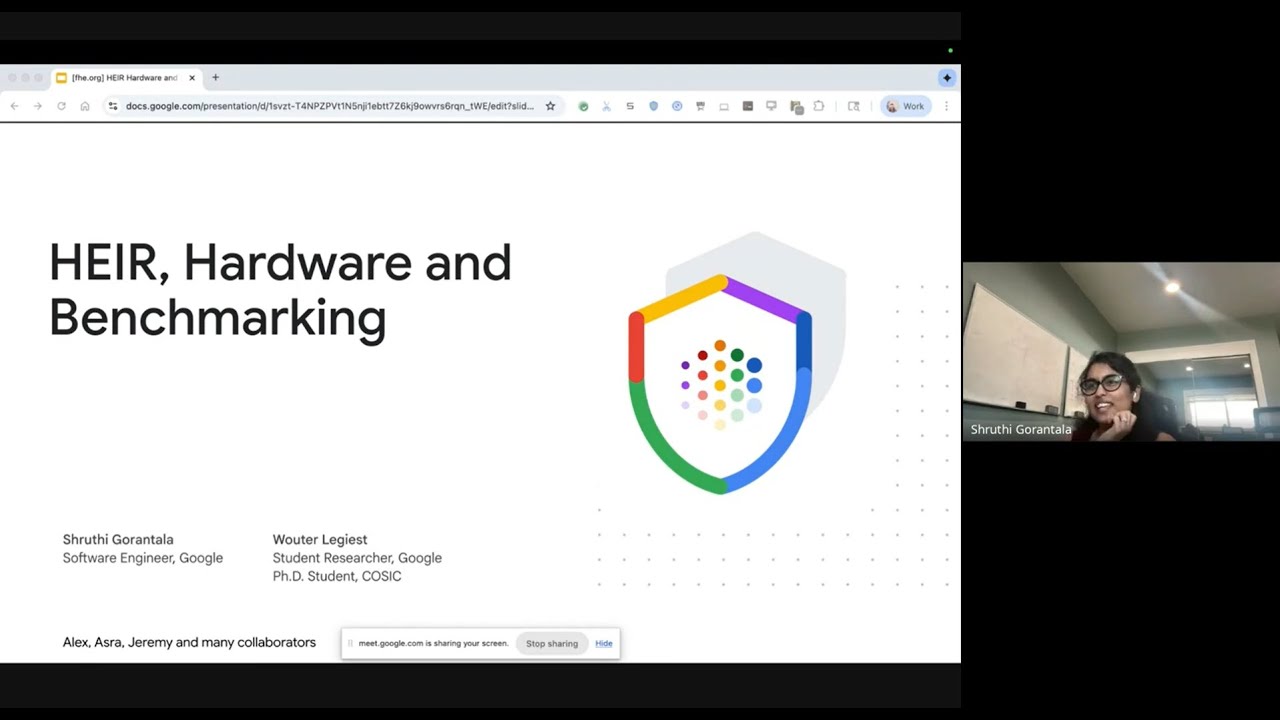
Task: Click 'Ph.D. Student, COSIC' text
Action: pos(337,576)
